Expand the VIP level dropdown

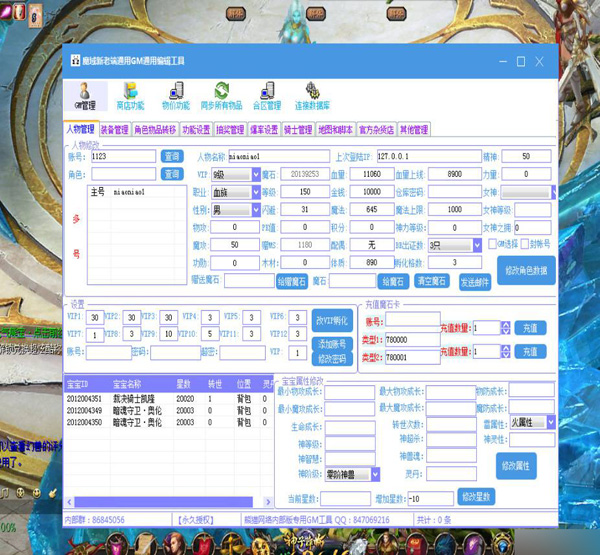pos(255,174)
